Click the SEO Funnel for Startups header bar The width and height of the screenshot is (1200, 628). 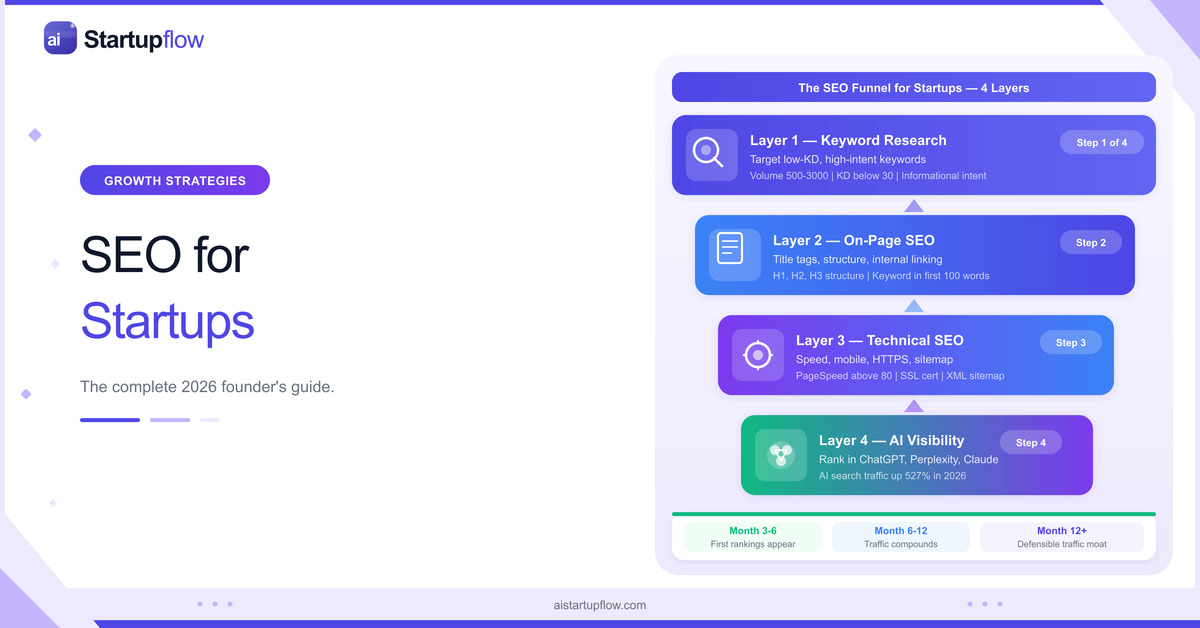tap(914, 87)
